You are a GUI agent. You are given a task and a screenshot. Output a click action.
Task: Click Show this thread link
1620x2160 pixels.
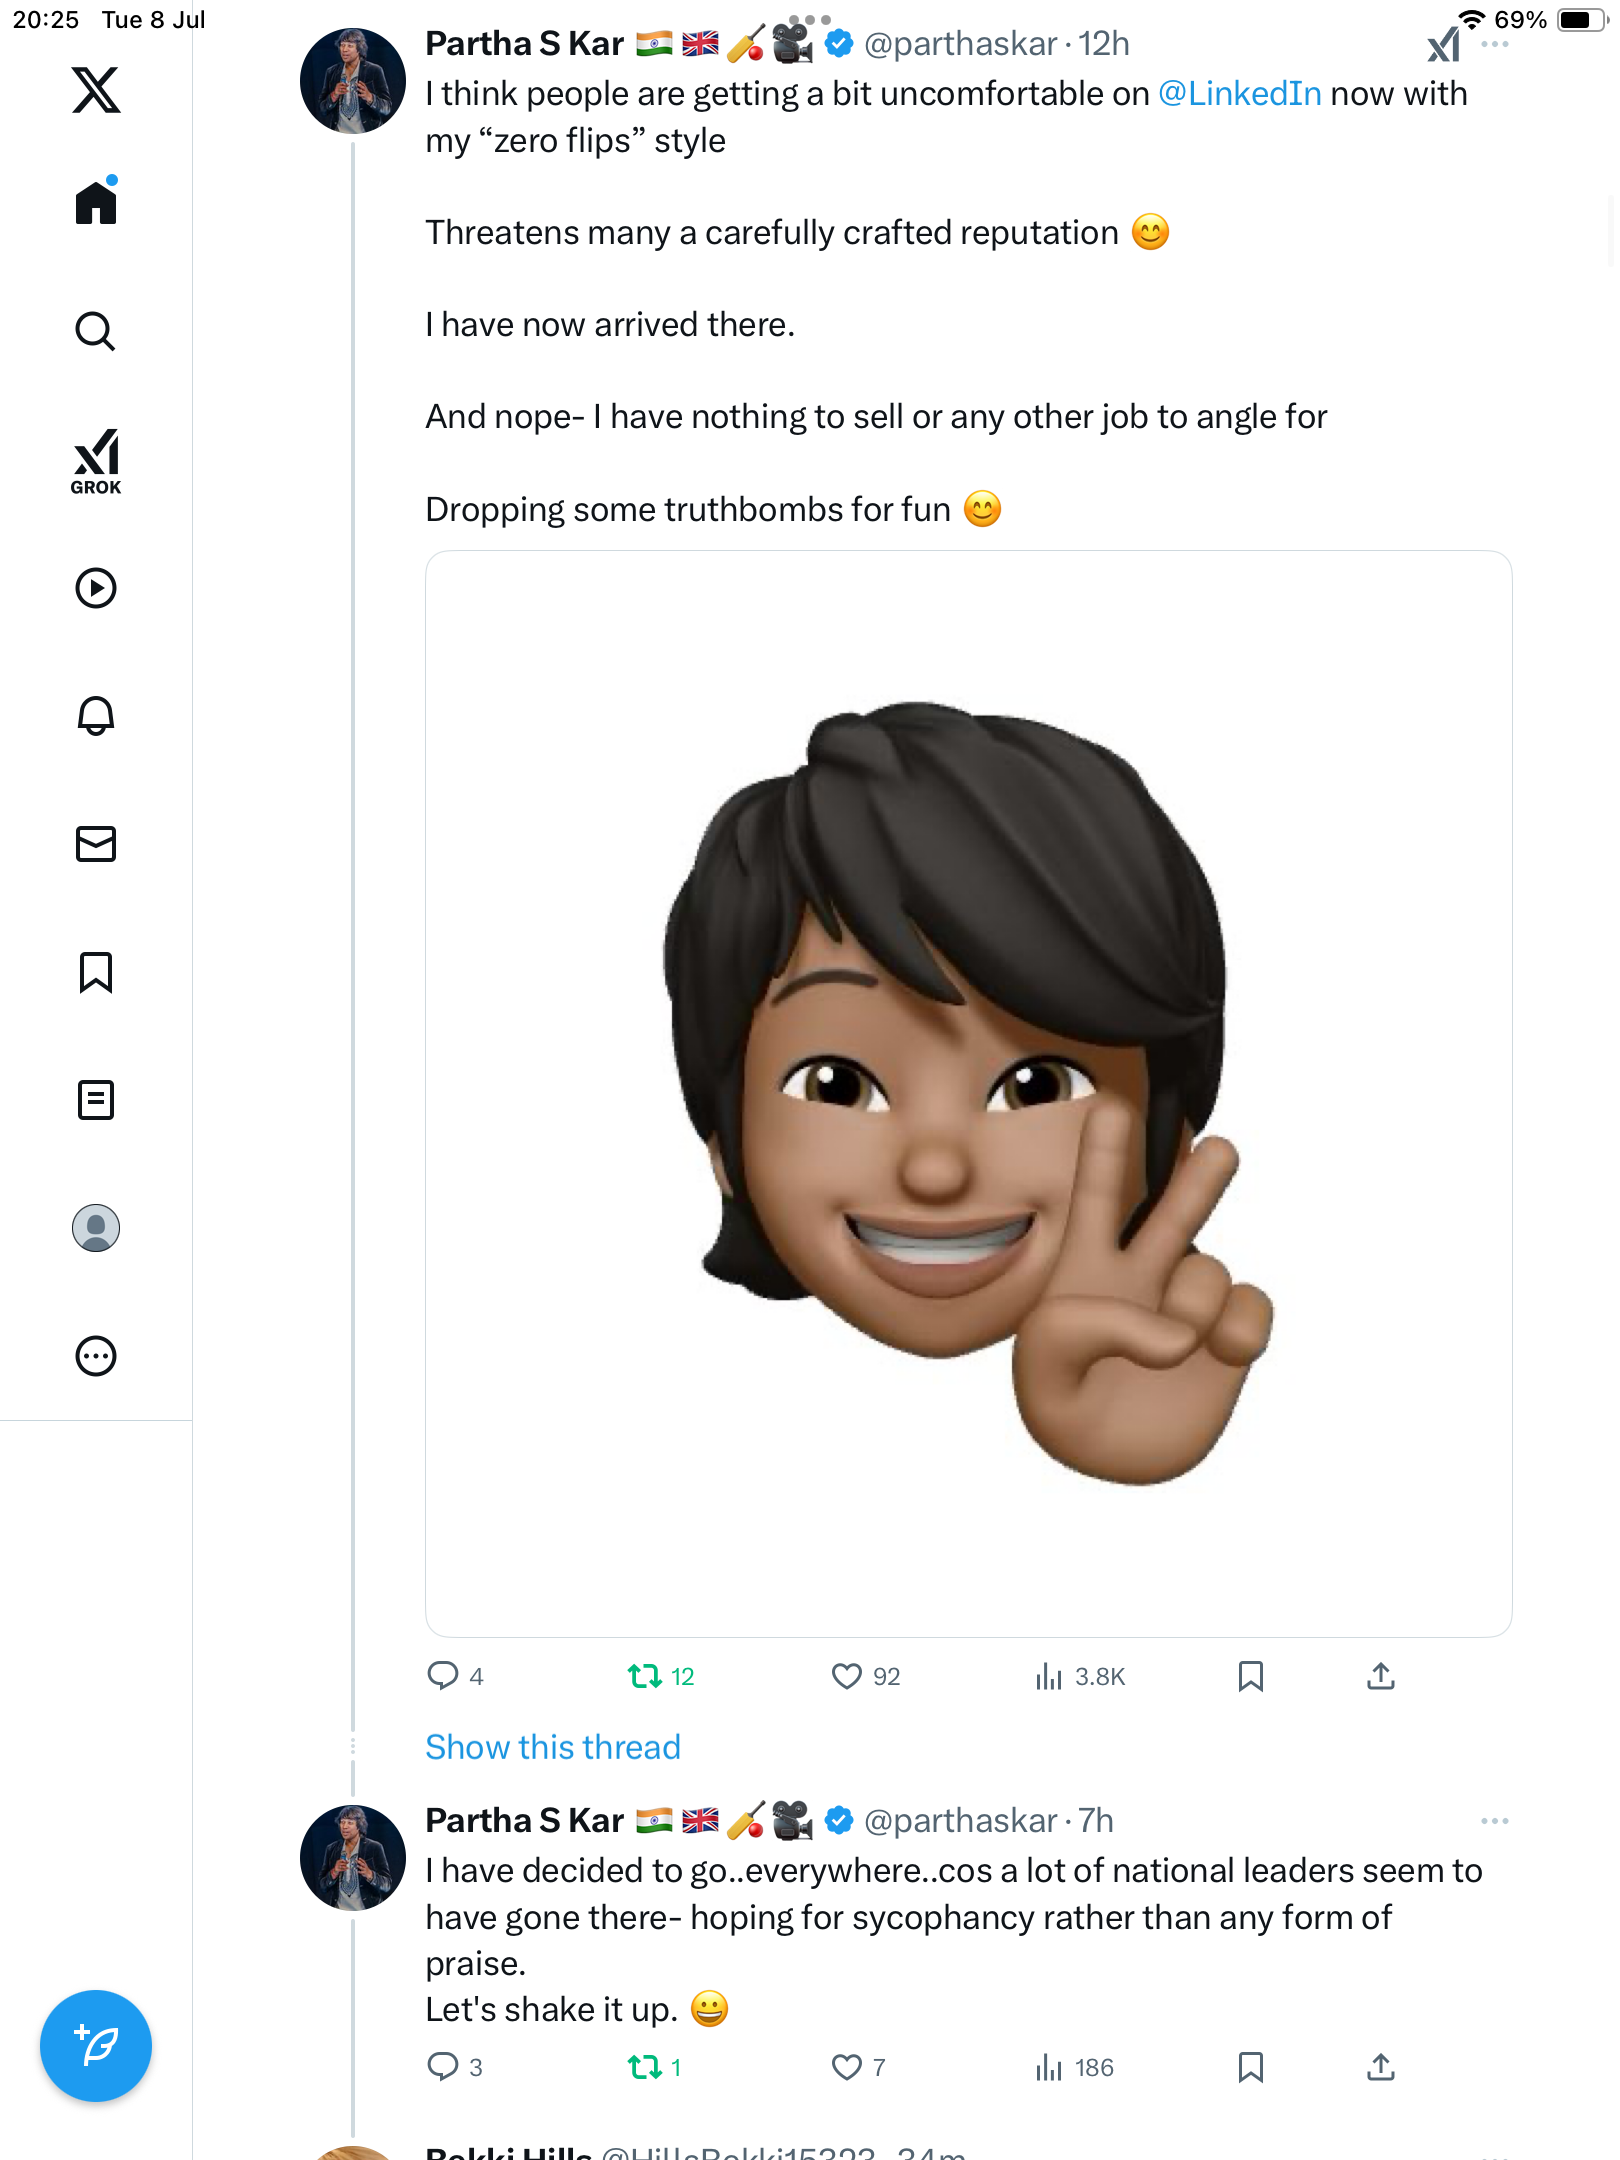553,1747
